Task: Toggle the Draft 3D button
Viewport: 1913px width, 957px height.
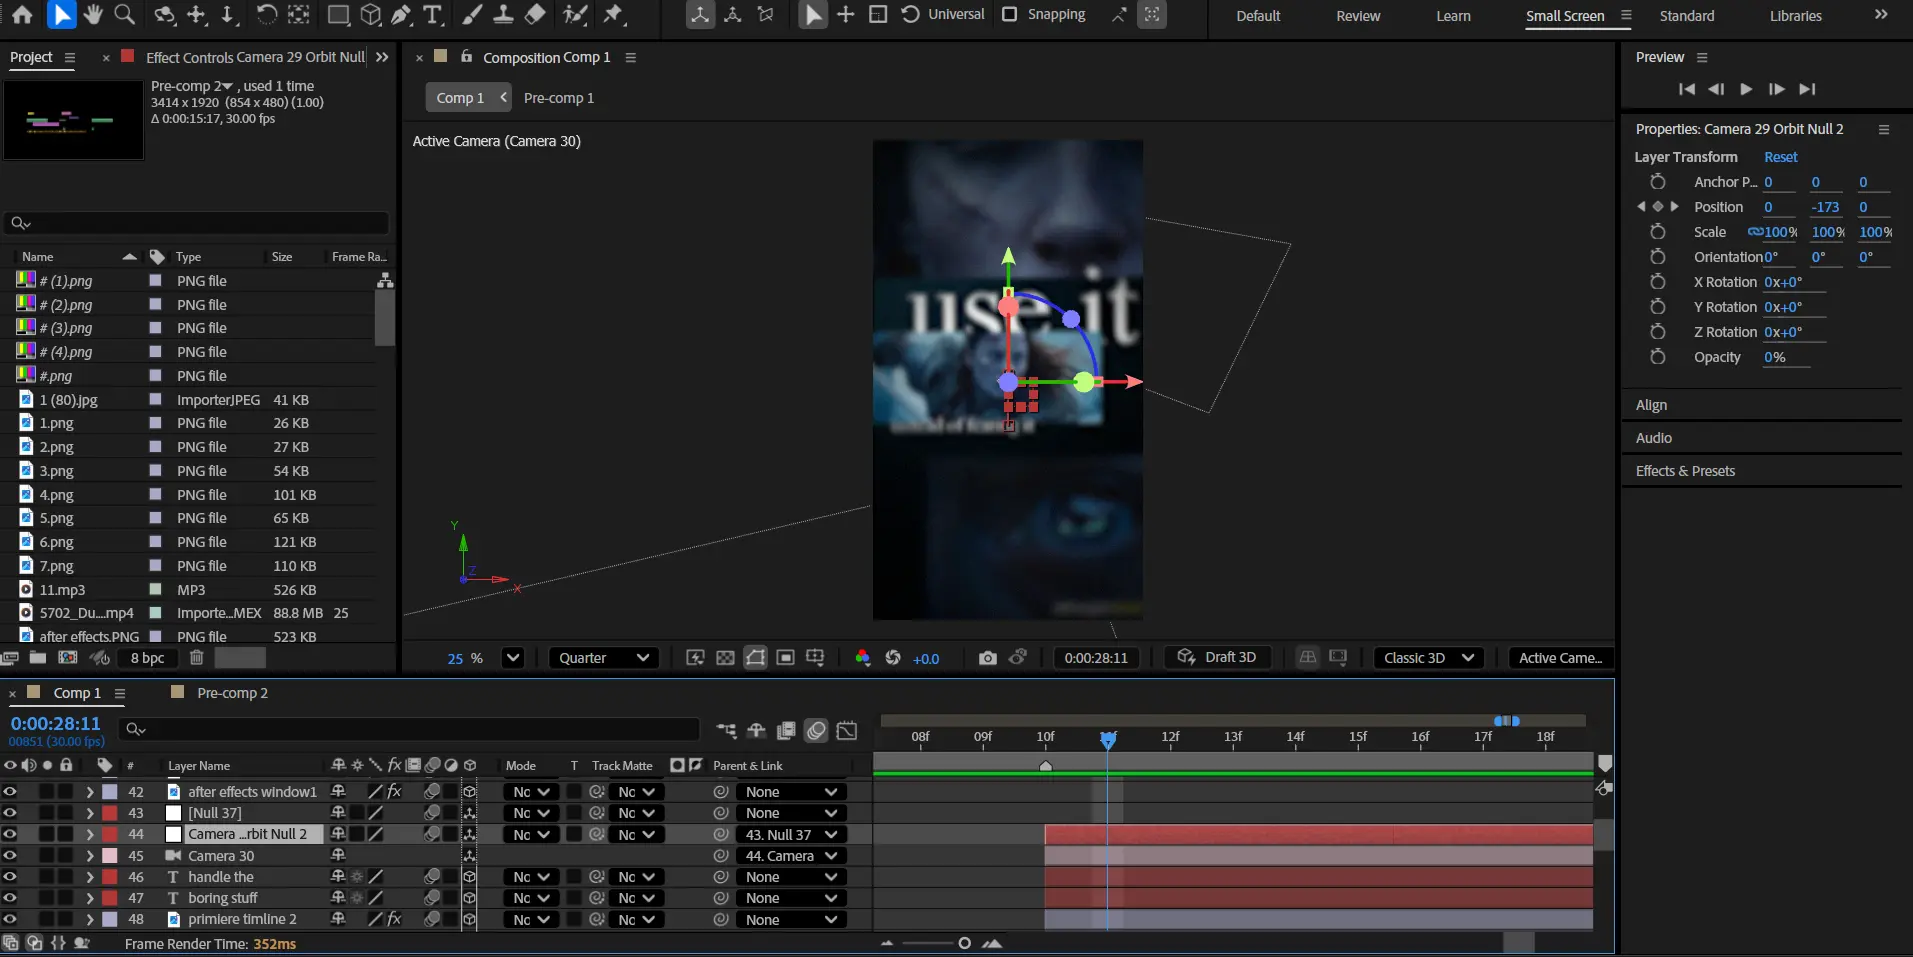Action: (1217, 657)
